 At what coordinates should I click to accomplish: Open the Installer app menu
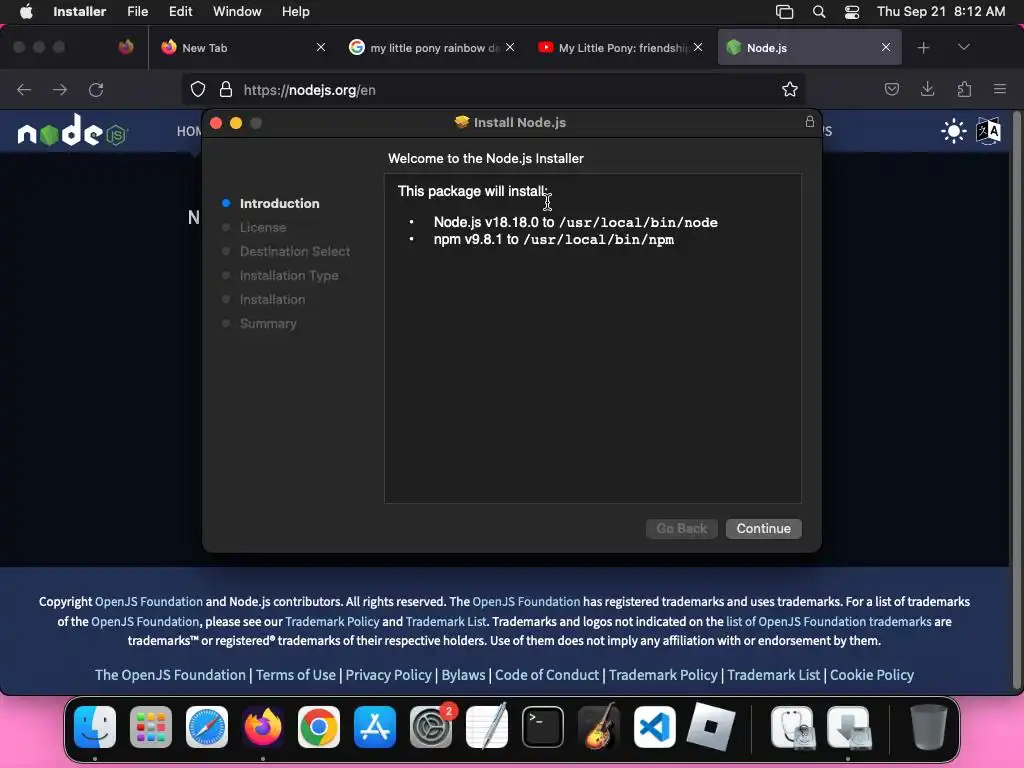click(80, 11)
